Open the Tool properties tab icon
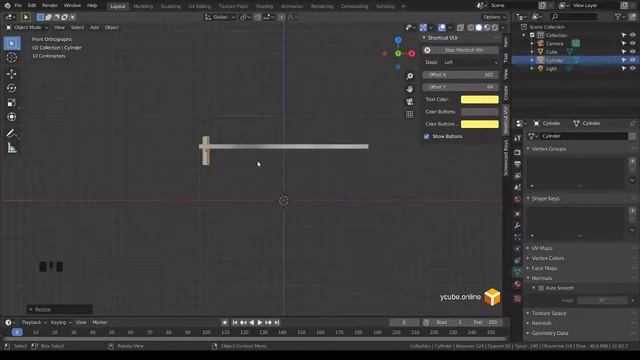Image resolution: width=640 pixels, height=360 pixels. (518, 138)
